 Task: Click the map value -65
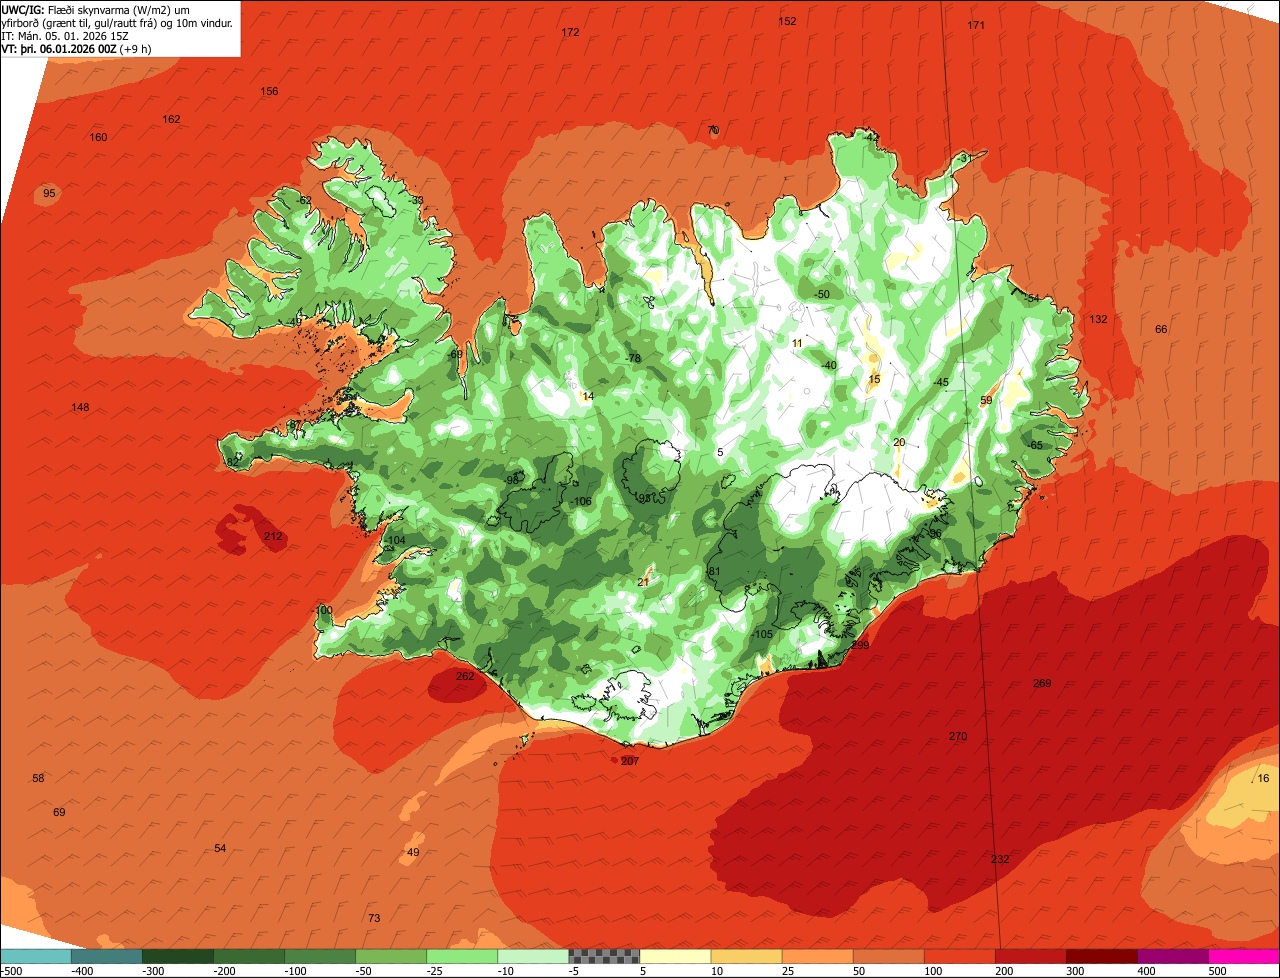[x=1035, y=446]
